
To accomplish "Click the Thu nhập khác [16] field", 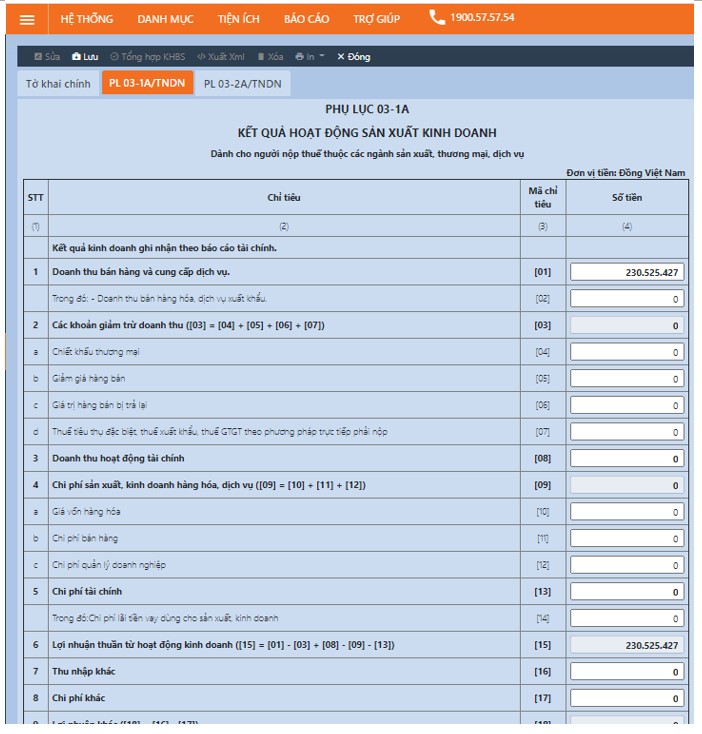I will 627,672.
